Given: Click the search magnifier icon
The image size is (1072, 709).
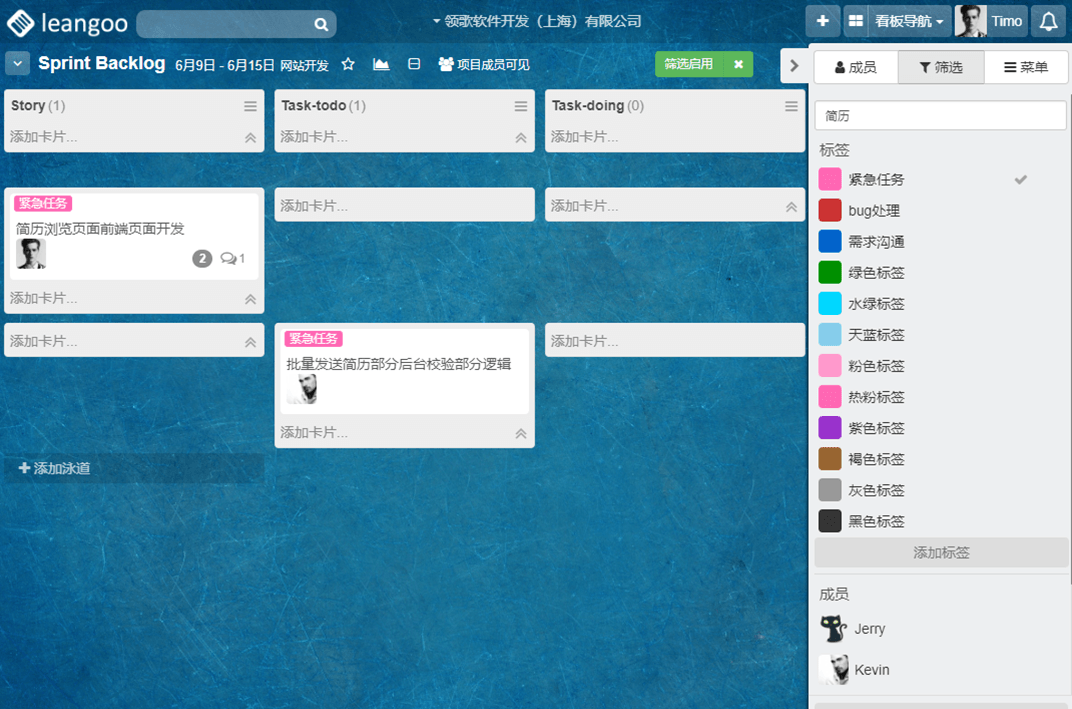Looking at the screenshot, I should point(321,24).
